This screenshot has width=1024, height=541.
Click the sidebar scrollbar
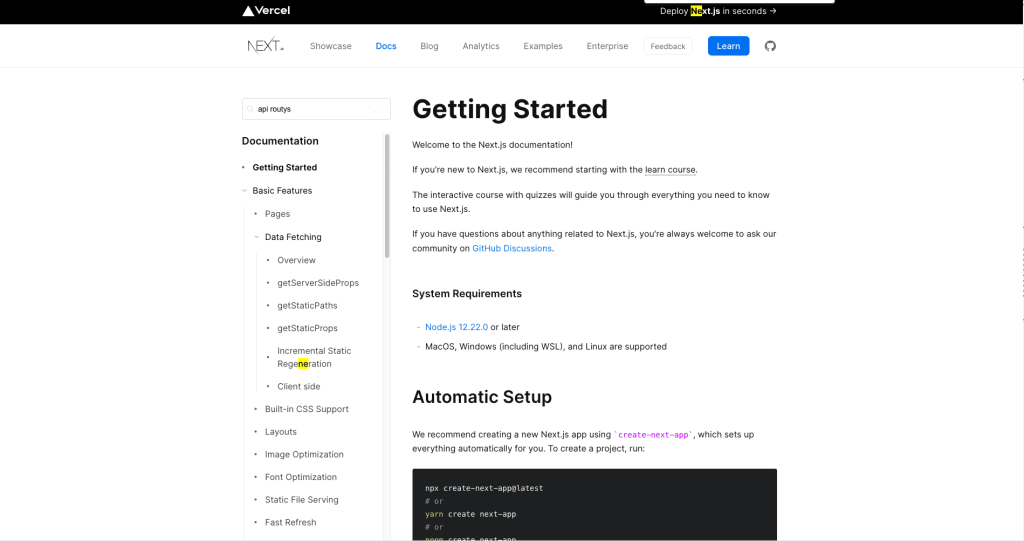(x=387, y=196)
